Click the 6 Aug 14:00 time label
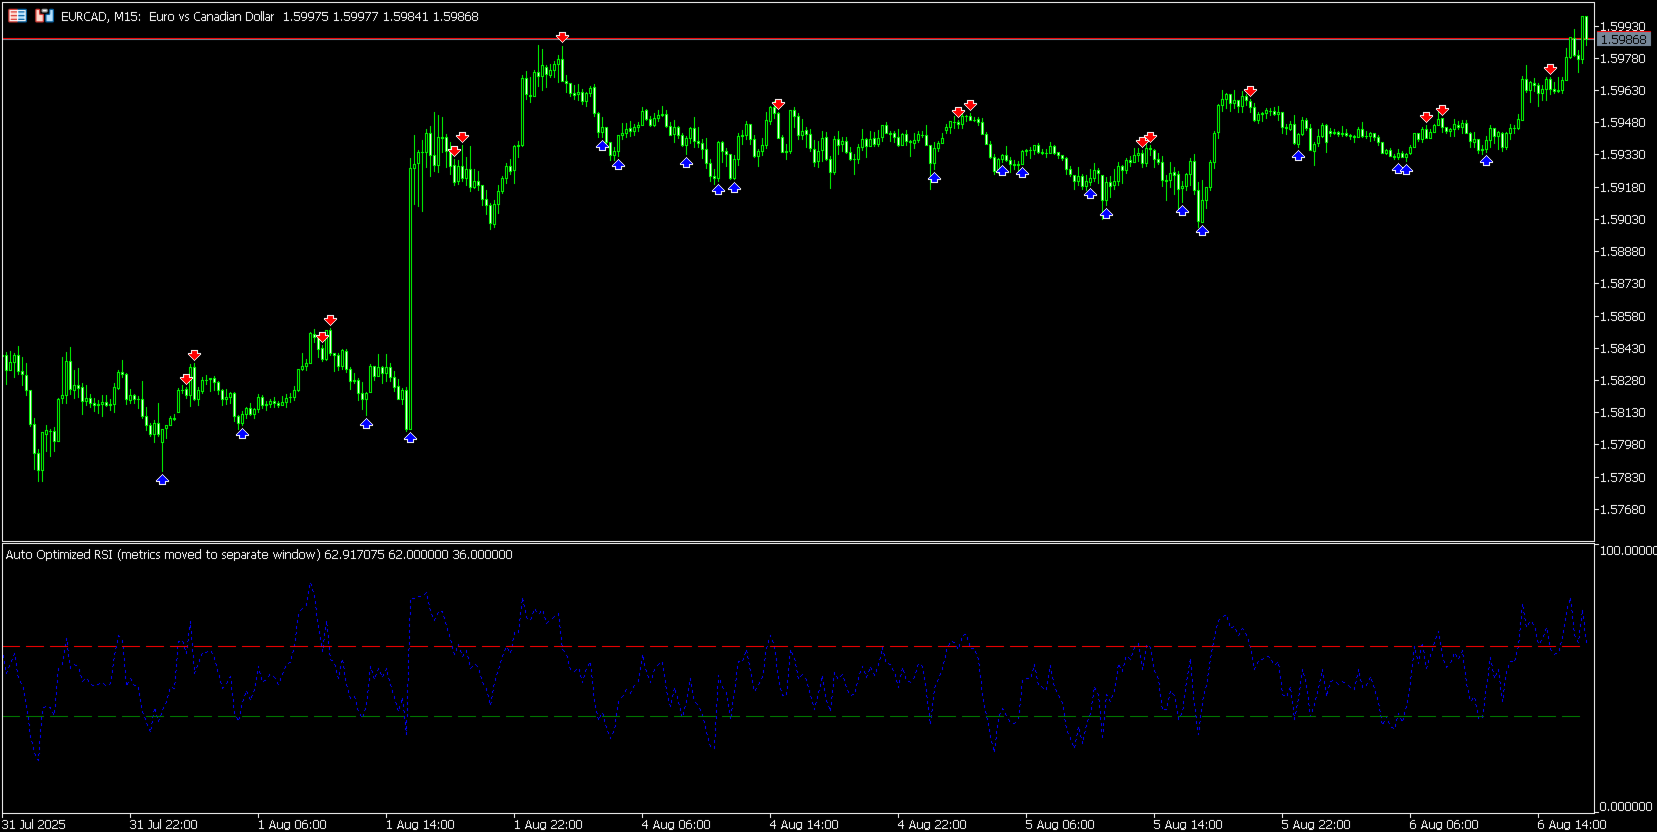Image resolution: width=1657 pixels, height=832 pixels. (x=1572, y=824)
